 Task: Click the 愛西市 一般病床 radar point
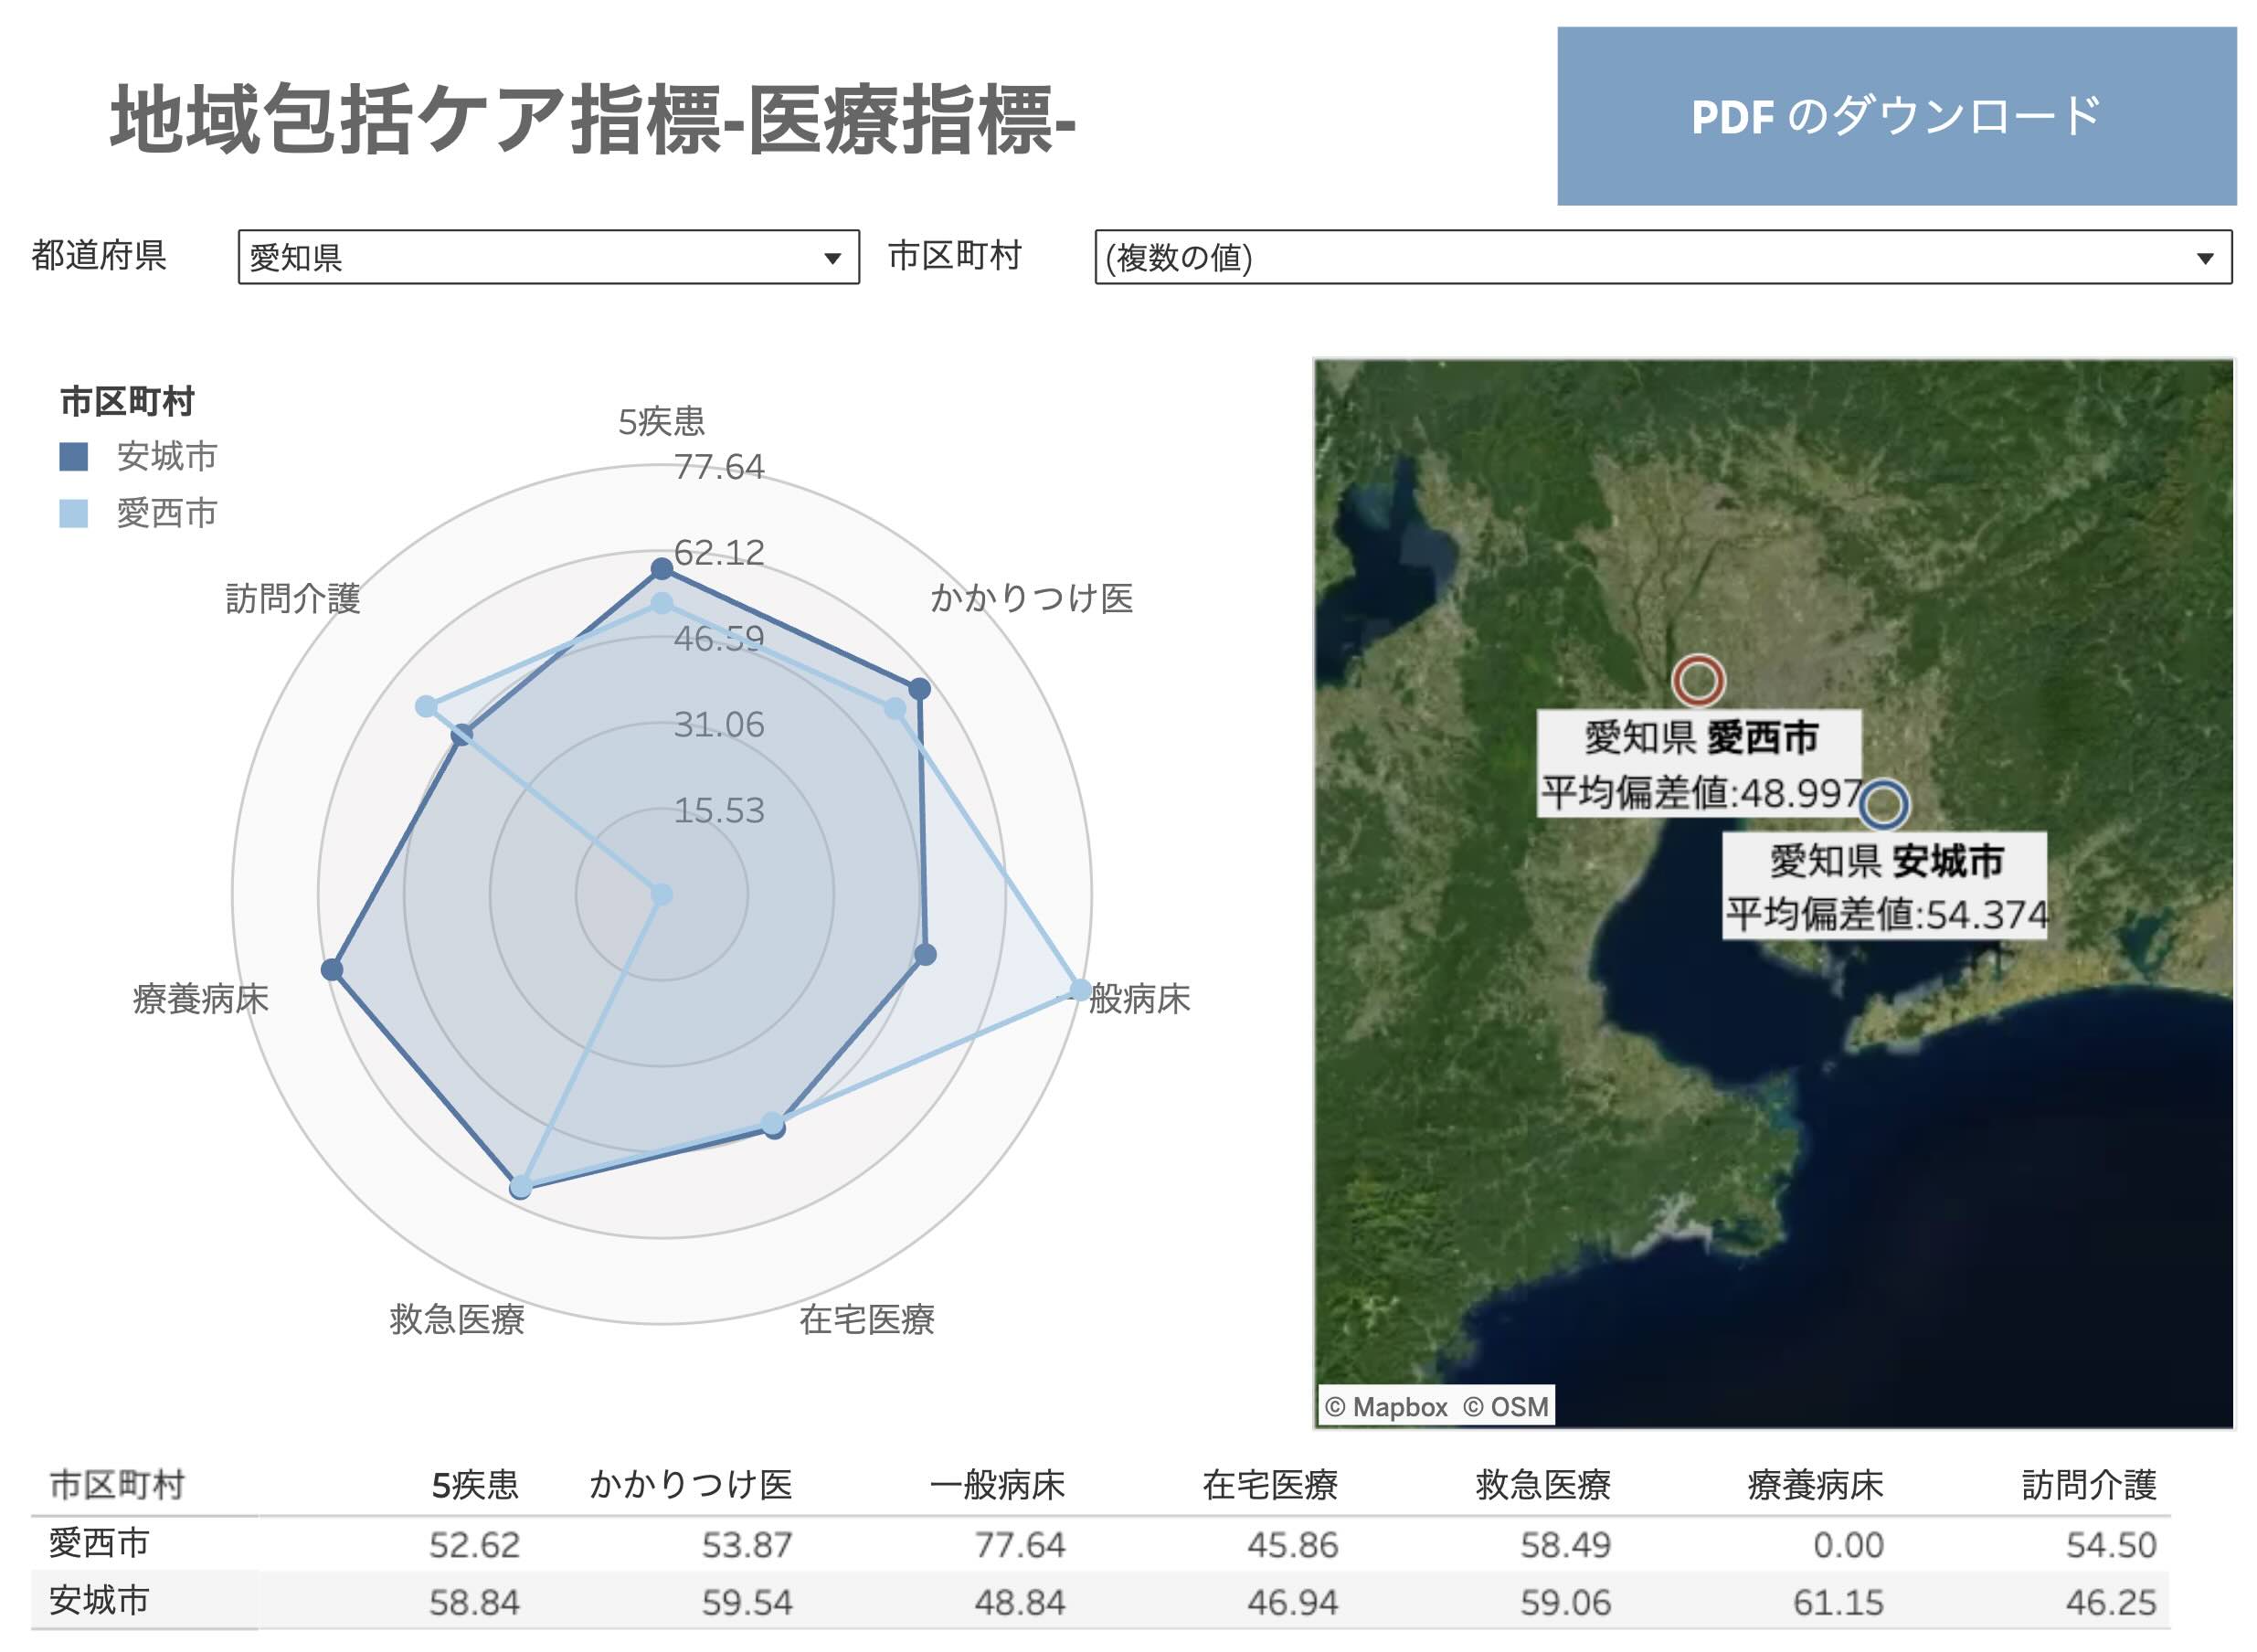coord(1081,990)
